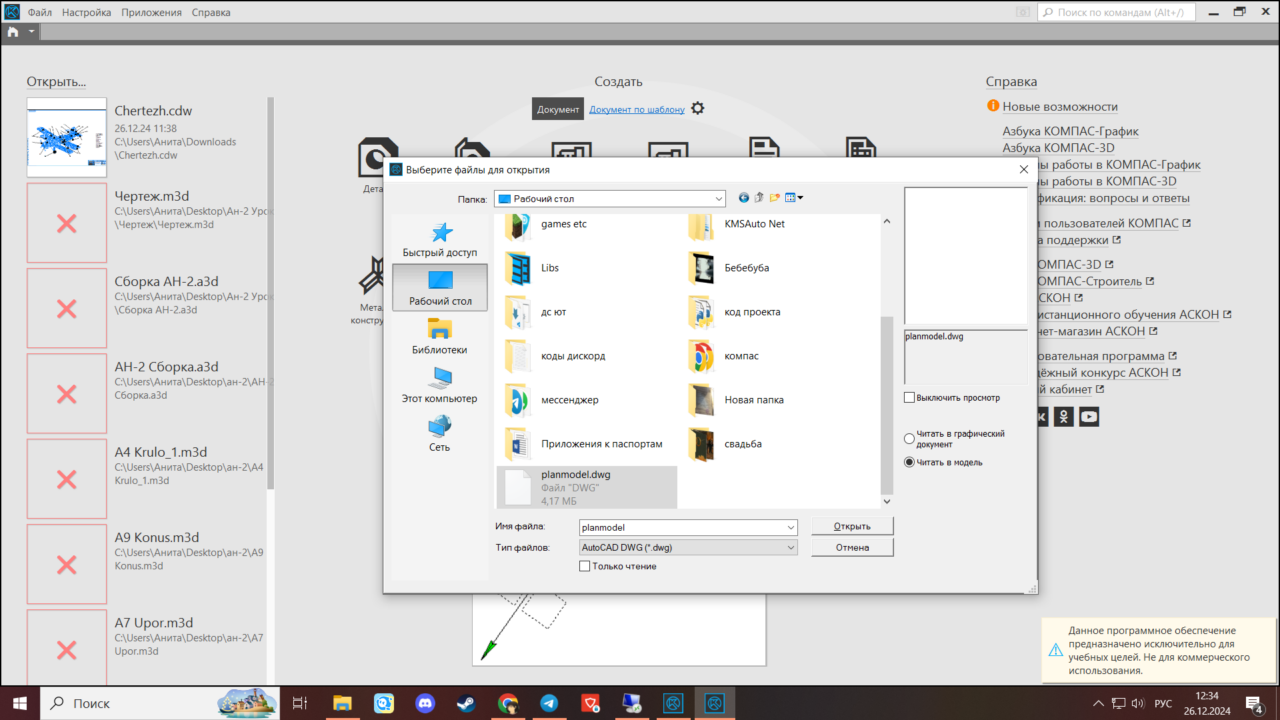This screenshot has height=720, width=1280.
Task: Open the Настройка menu
Action: tap(87, 12)
